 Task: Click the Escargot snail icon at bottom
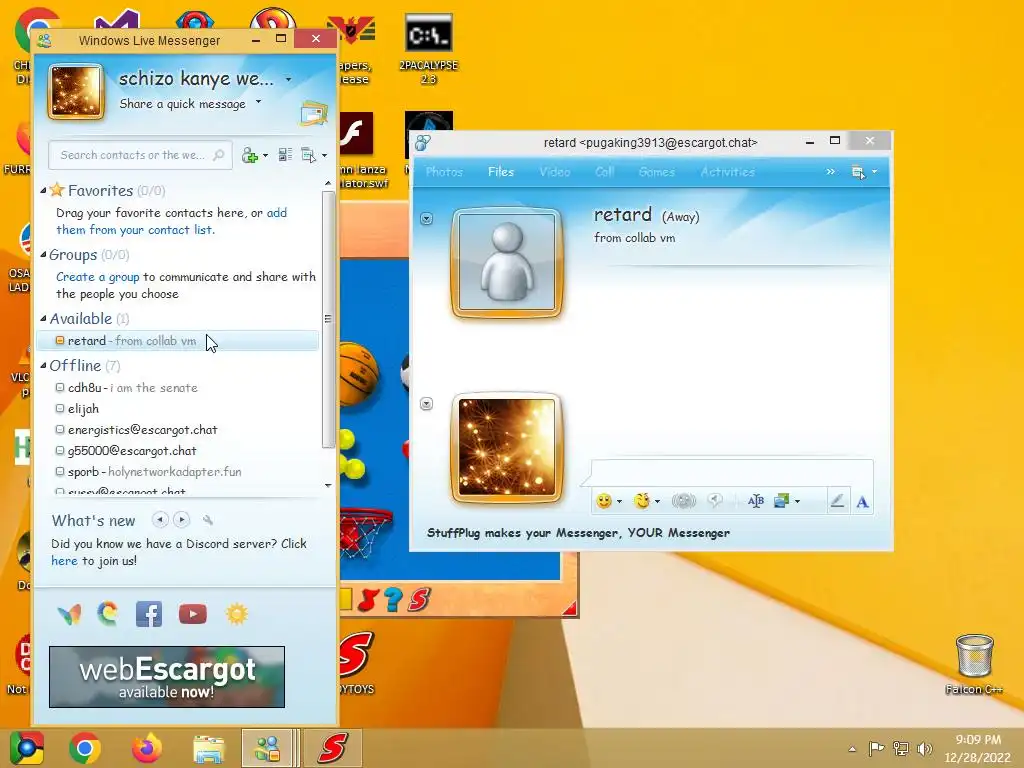click(x=108, y=613)
